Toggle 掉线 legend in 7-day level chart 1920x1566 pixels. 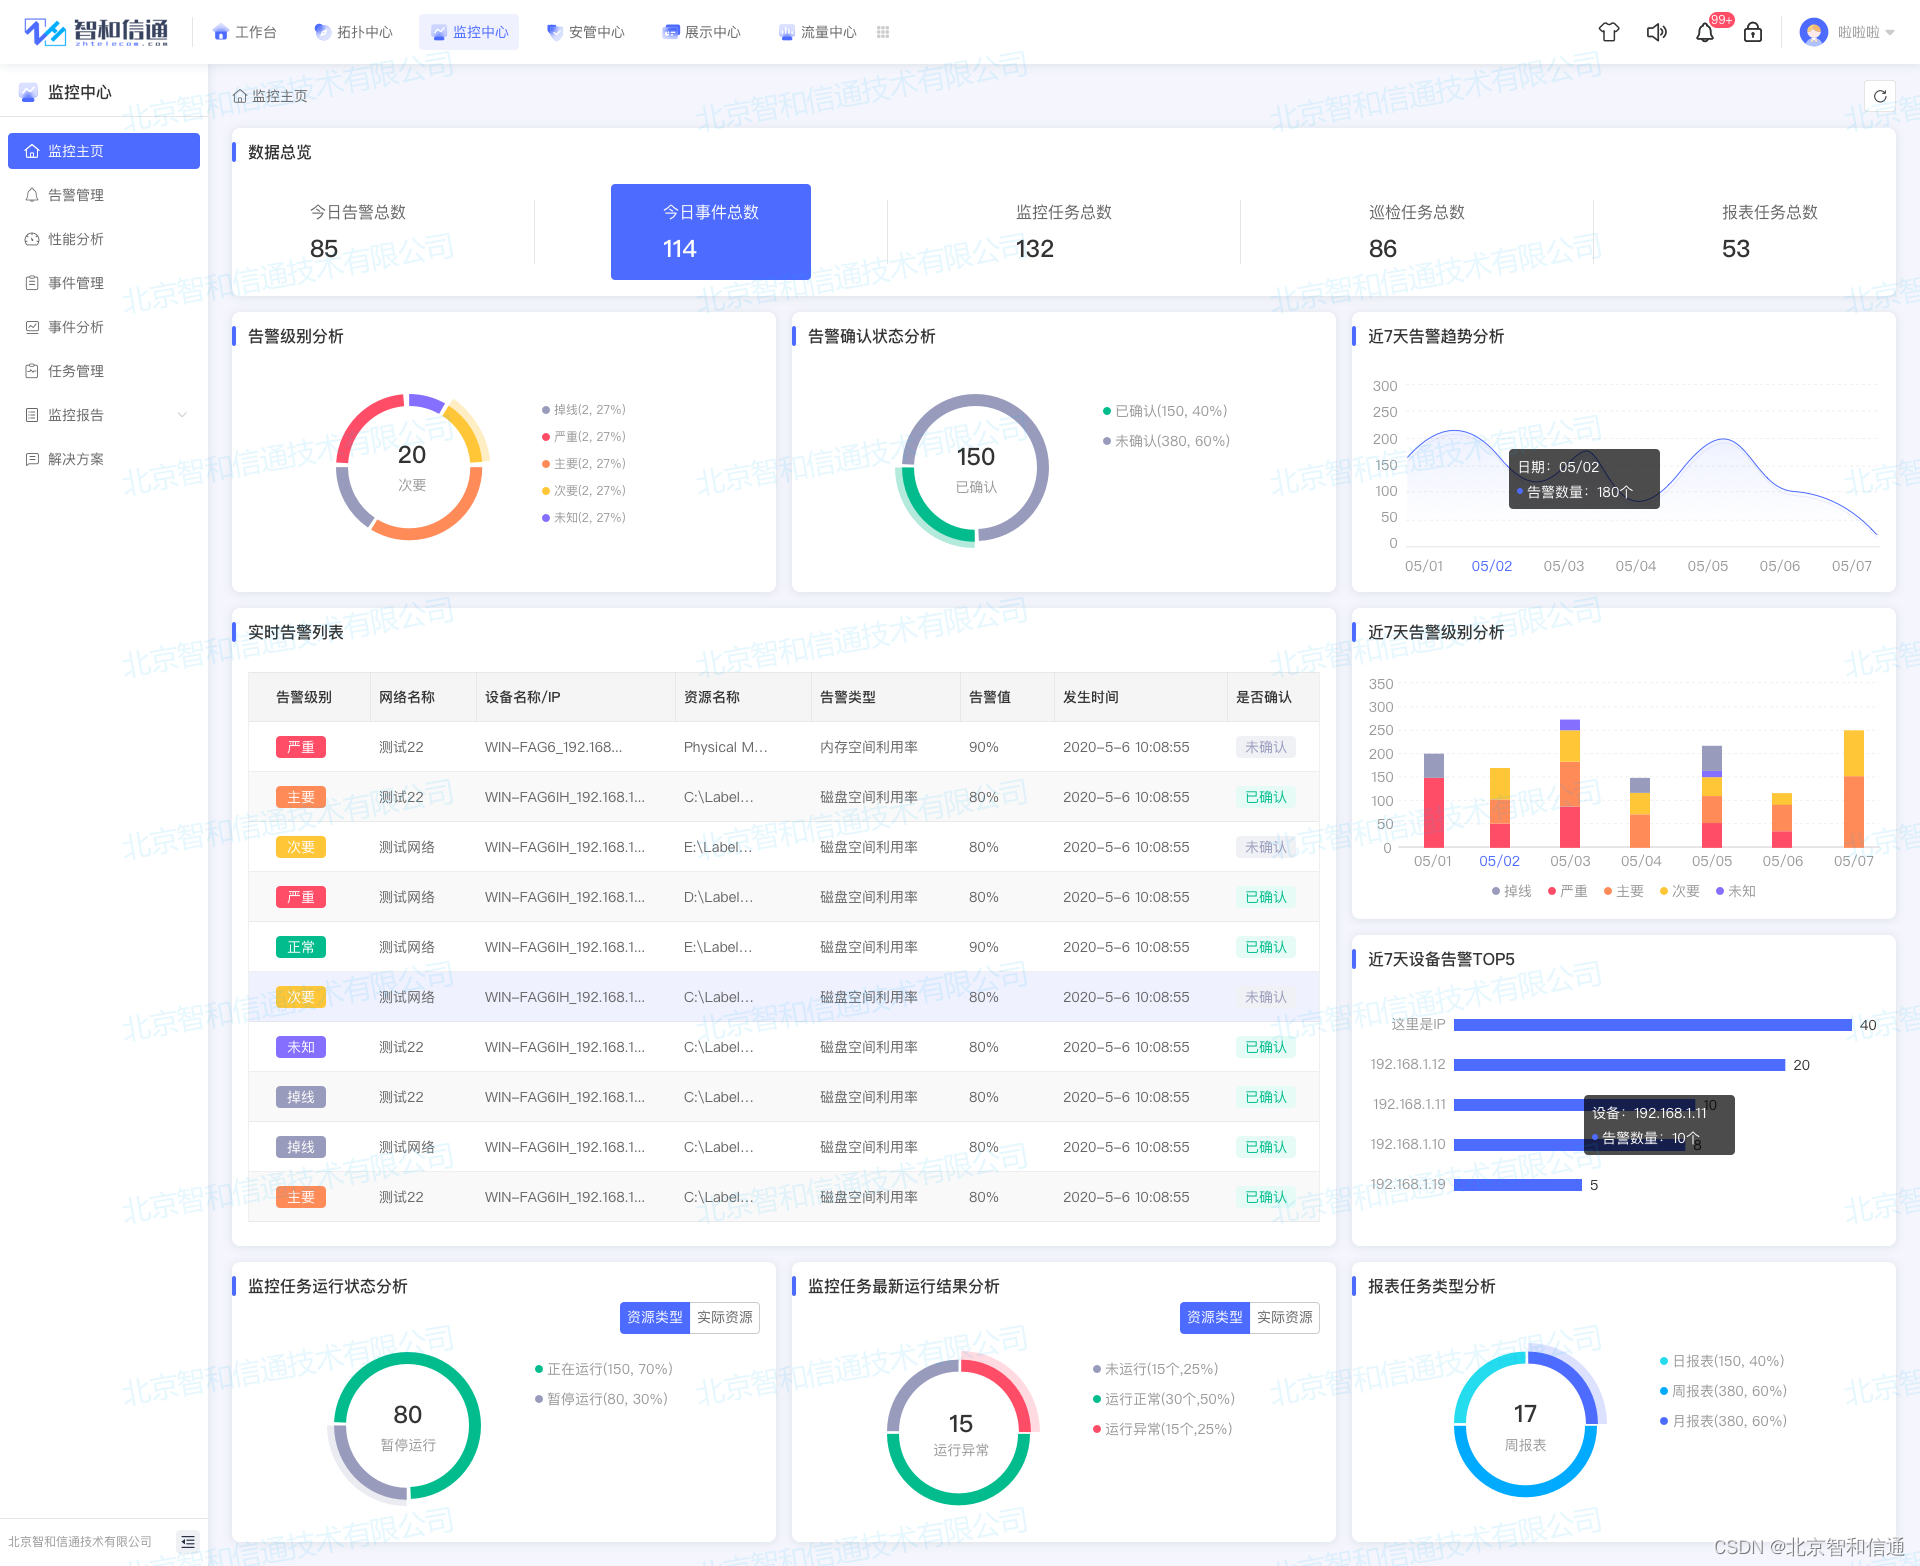(x=1511, y=891)
